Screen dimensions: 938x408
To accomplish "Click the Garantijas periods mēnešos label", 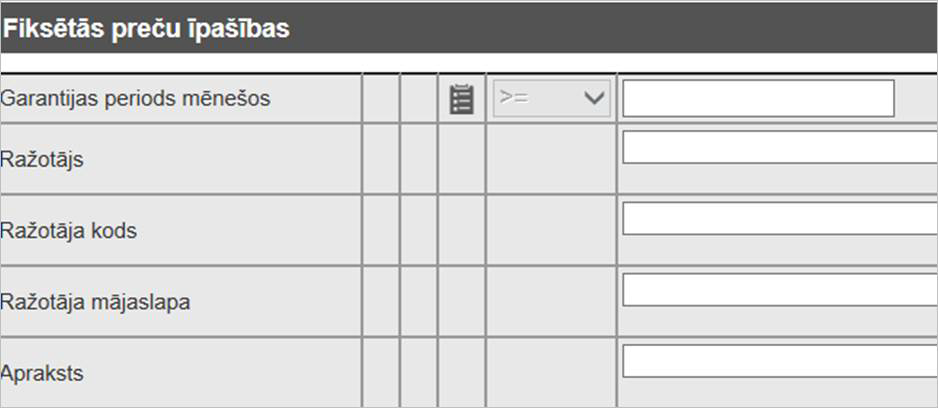I will [136, 99].
